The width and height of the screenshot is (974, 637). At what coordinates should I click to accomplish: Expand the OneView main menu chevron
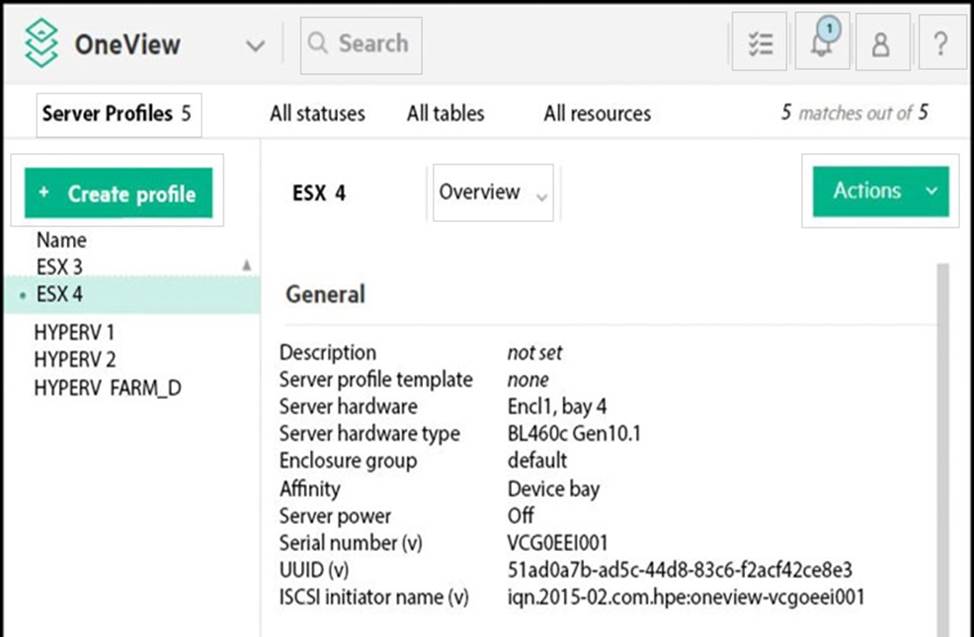255,46
